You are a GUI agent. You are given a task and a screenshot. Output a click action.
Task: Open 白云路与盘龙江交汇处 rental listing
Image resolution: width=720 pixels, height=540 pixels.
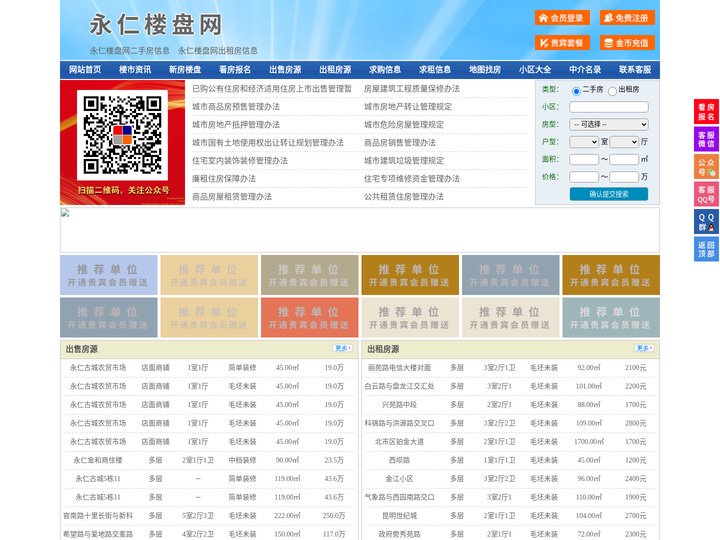[x=399, y=386]
